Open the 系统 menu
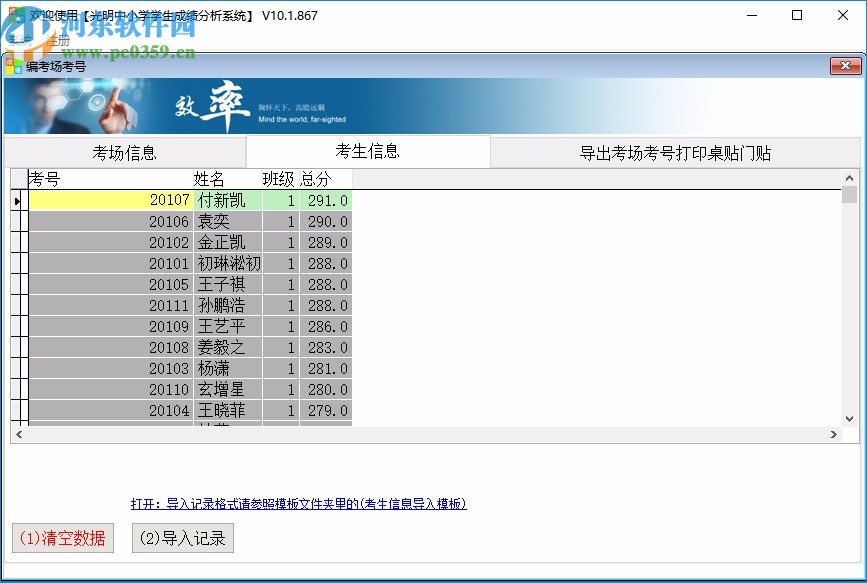 [x=20, y=42]
